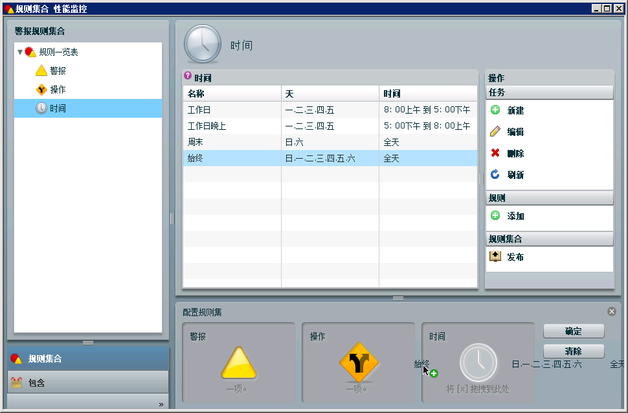Click the 发布 label
The width and height of the screenshot is (628, 413).
[515, 257]
